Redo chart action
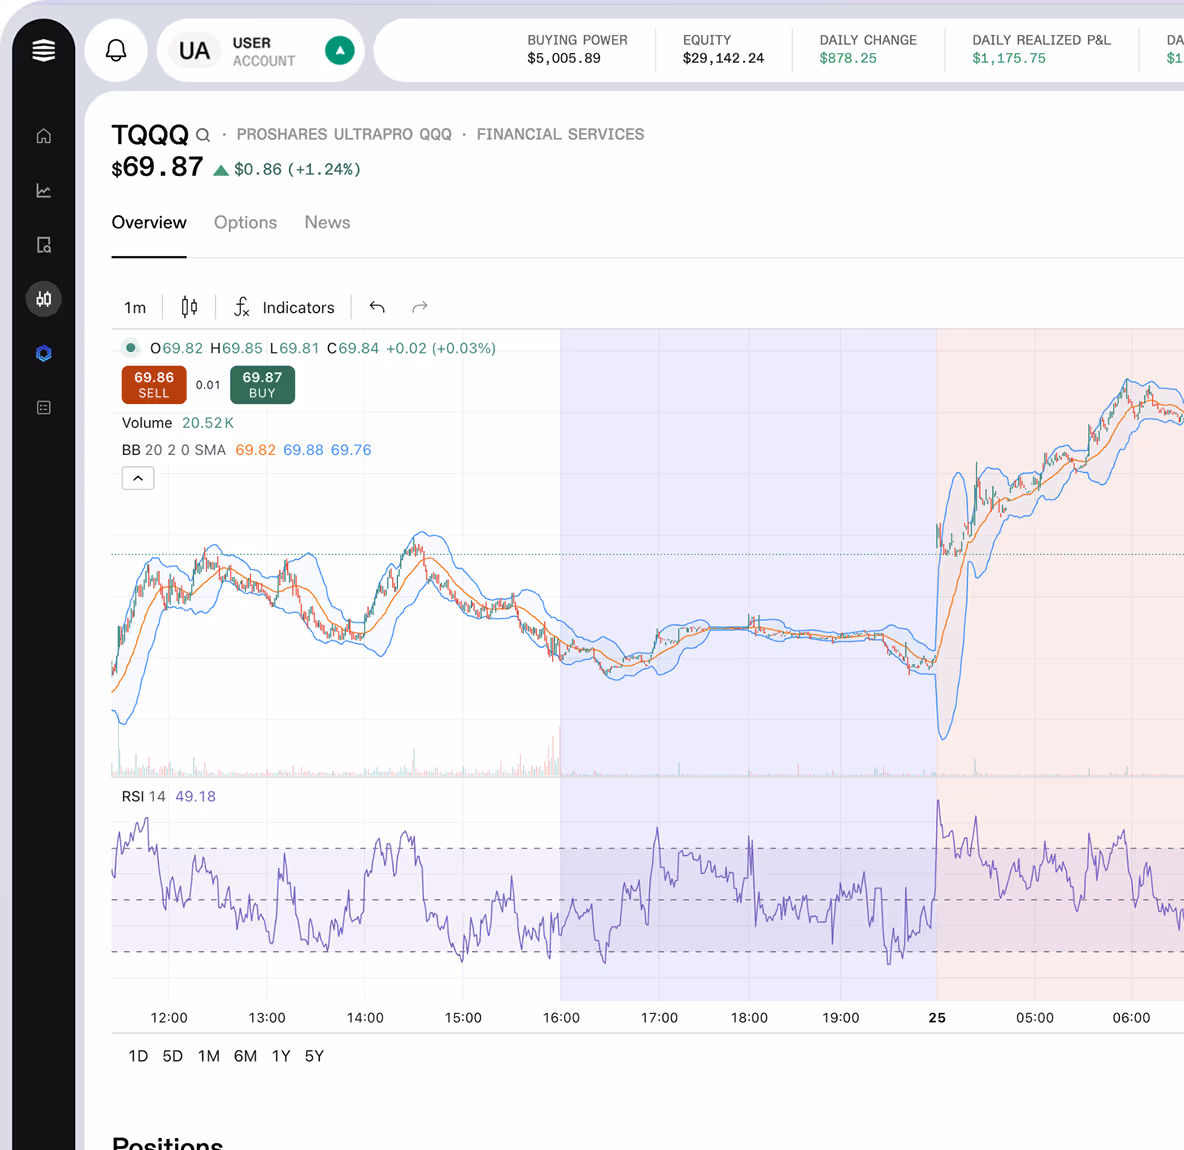 click(x=419, y=307)
